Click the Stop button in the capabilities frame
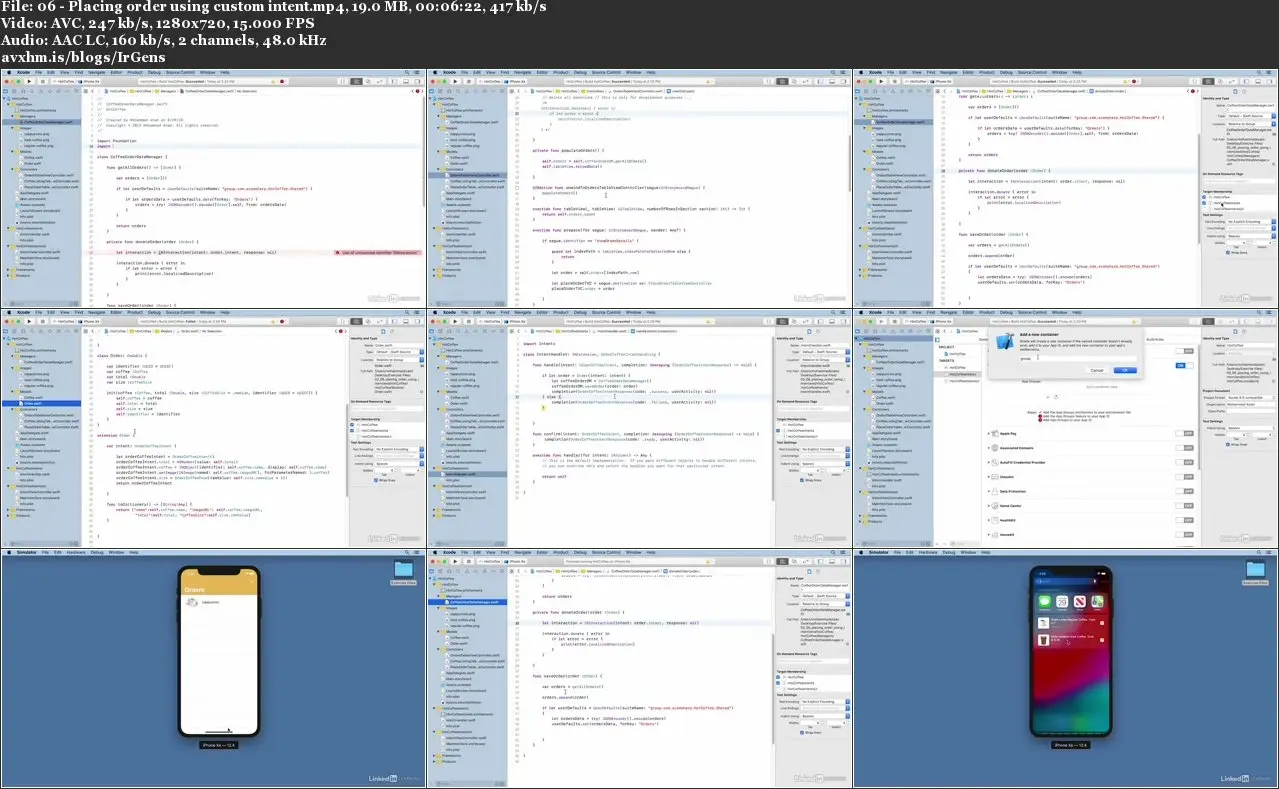1279x789 pixels. click(x=895, y=321)
